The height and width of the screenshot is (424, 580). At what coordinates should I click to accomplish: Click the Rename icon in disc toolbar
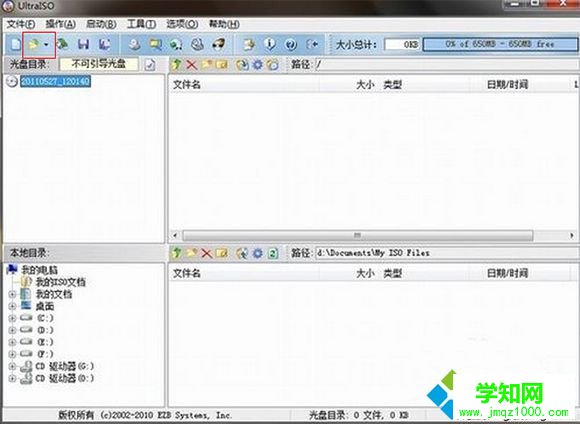221,65
